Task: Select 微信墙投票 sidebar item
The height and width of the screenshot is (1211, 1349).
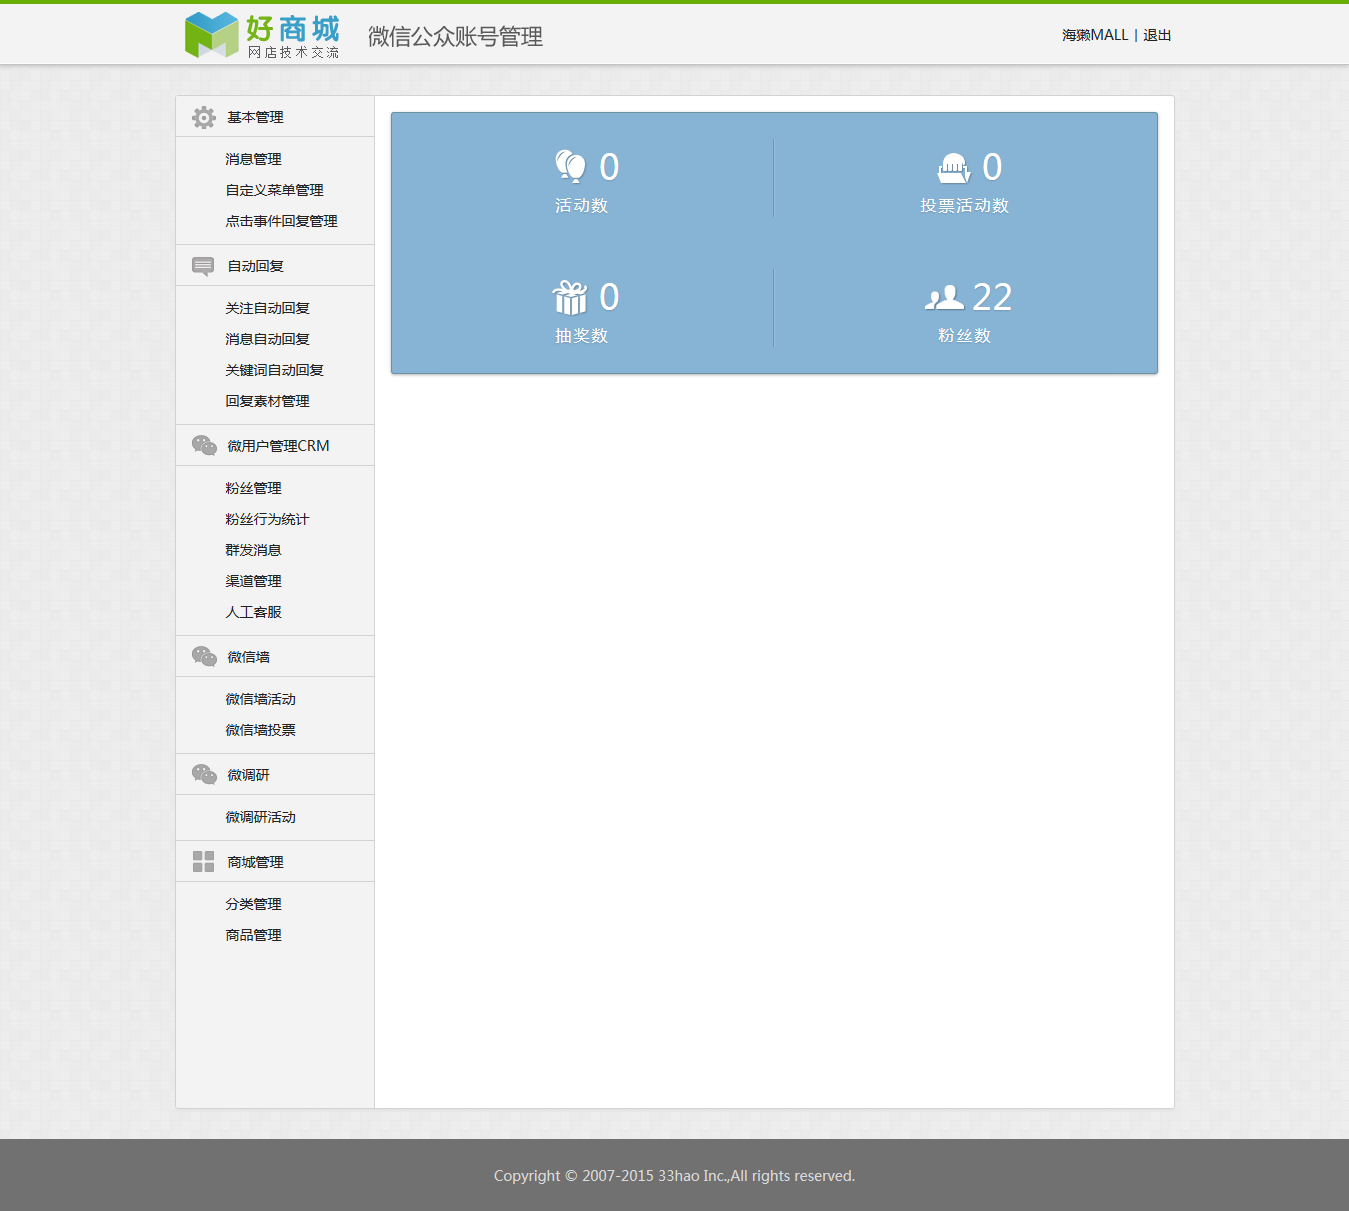Action: tap(260, 730)
